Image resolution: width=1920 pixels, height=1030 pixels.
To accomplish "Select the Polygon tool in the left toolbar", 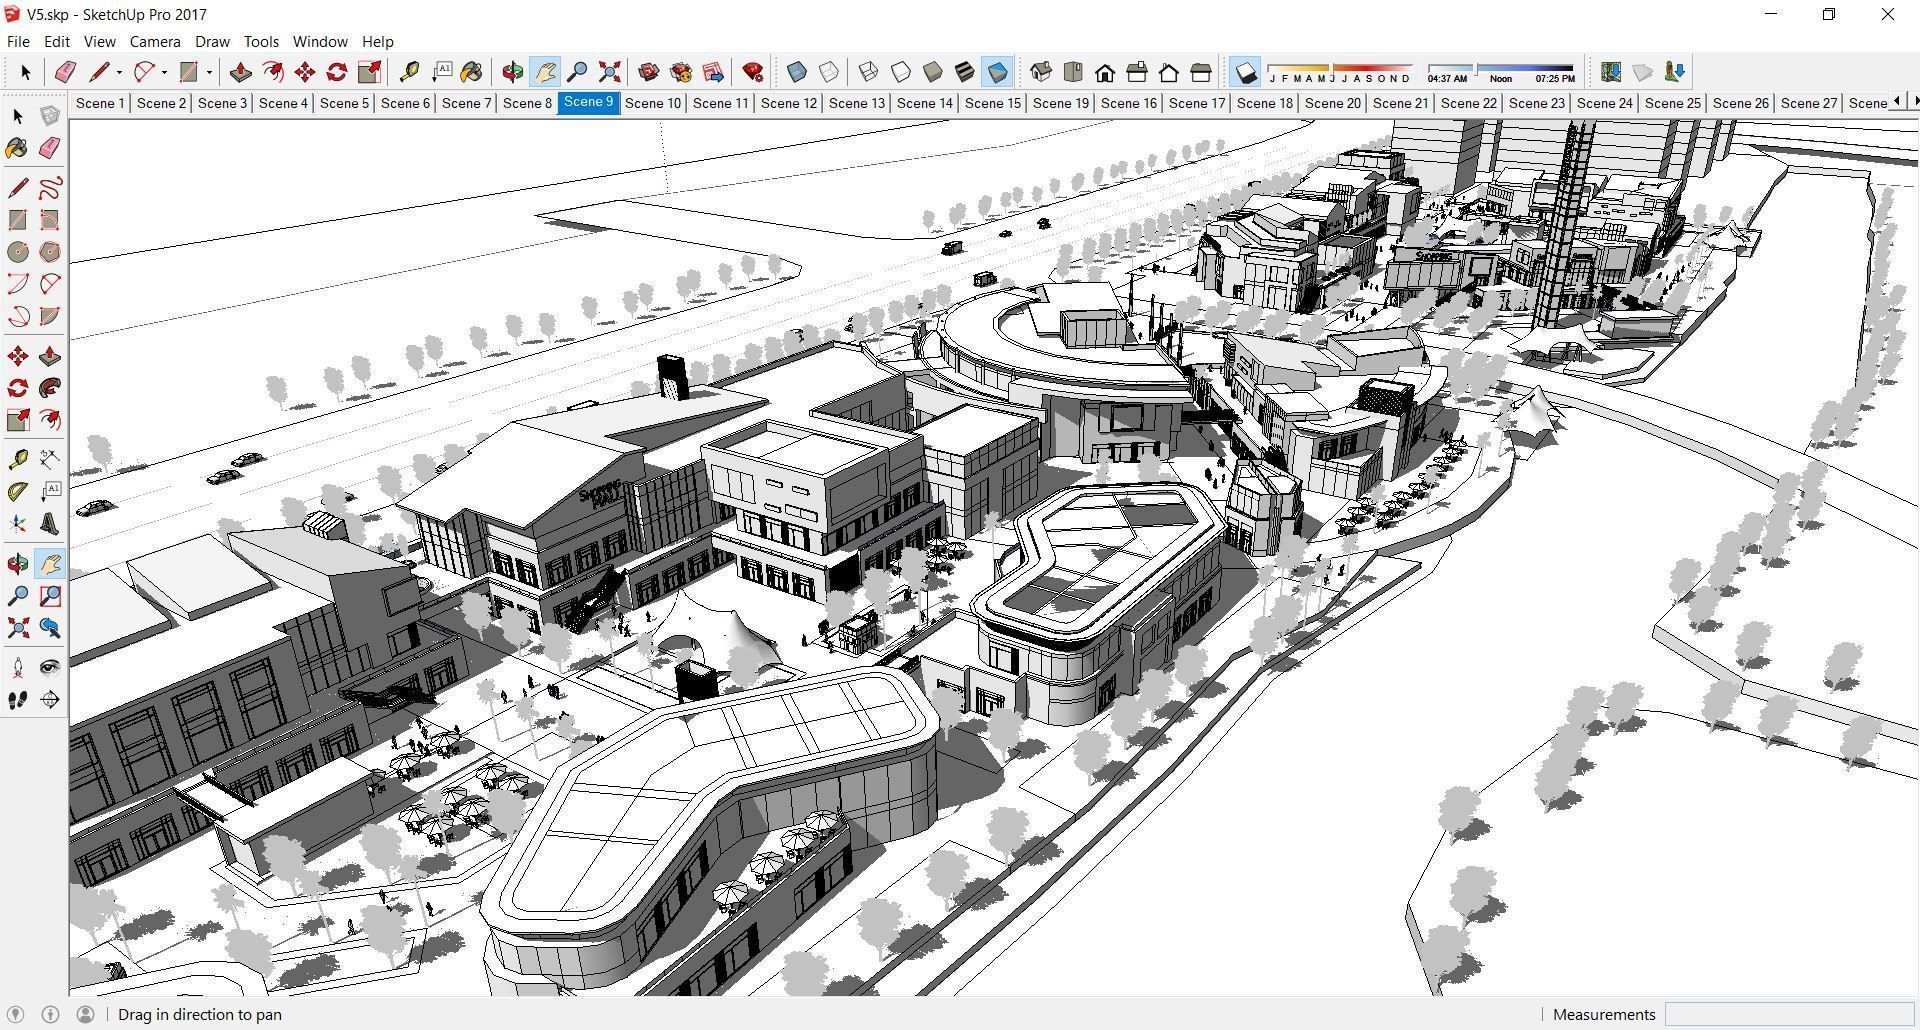I will coord(50,252).
